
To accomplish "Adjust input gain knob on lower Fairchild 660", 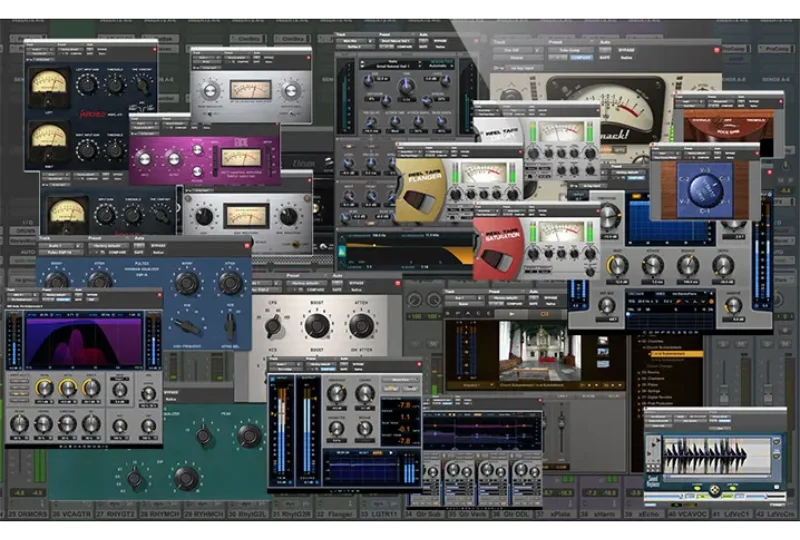I will (x=106, y=215).
